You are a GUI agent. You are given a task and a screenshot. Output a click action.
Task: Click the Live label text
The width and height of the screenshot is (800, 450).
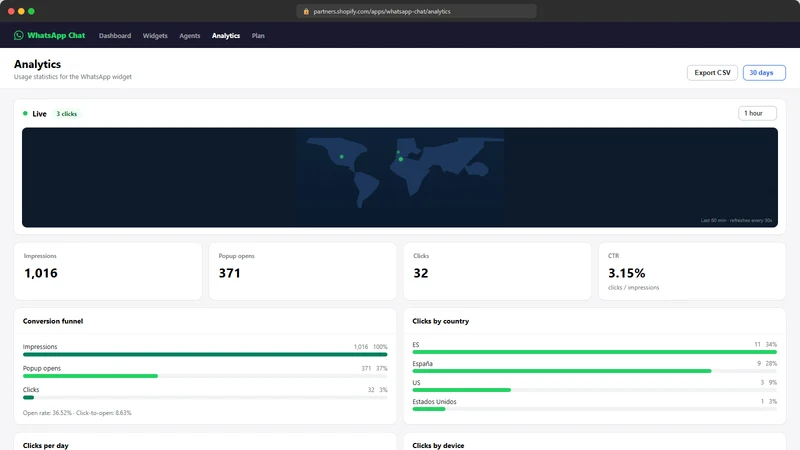point(39,114)
